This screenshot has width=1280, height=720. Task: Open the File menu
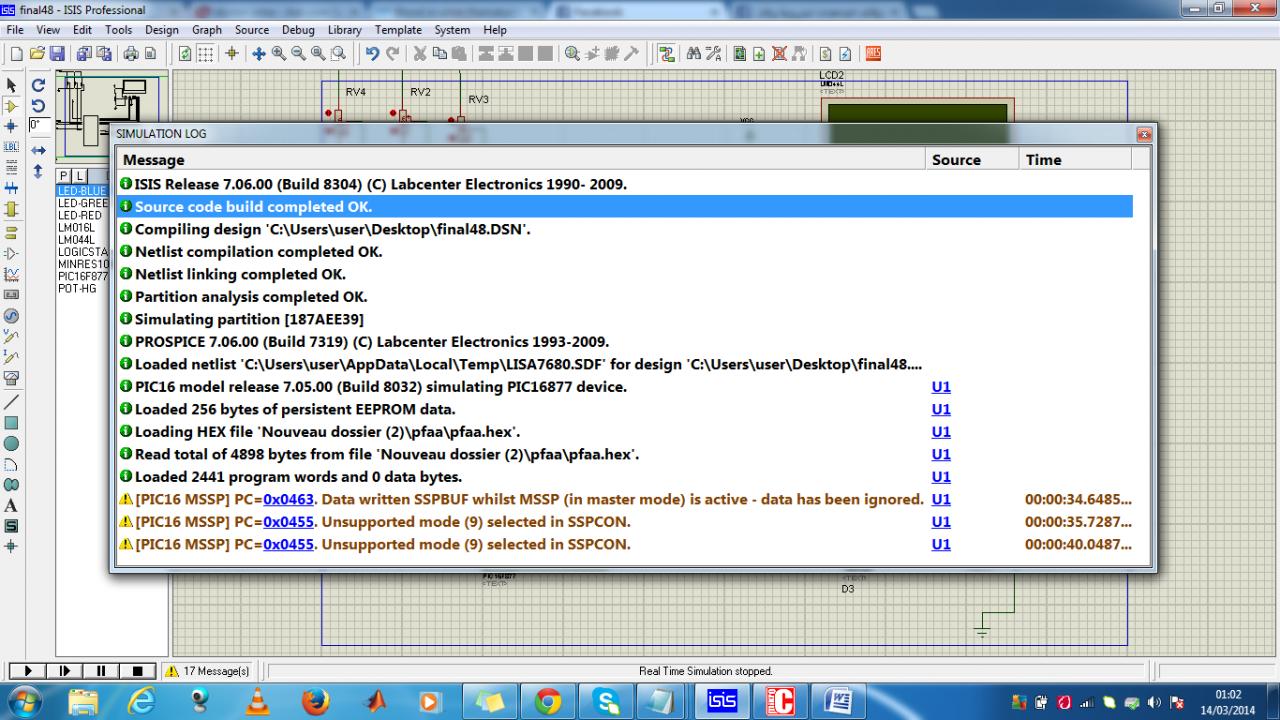15,30
